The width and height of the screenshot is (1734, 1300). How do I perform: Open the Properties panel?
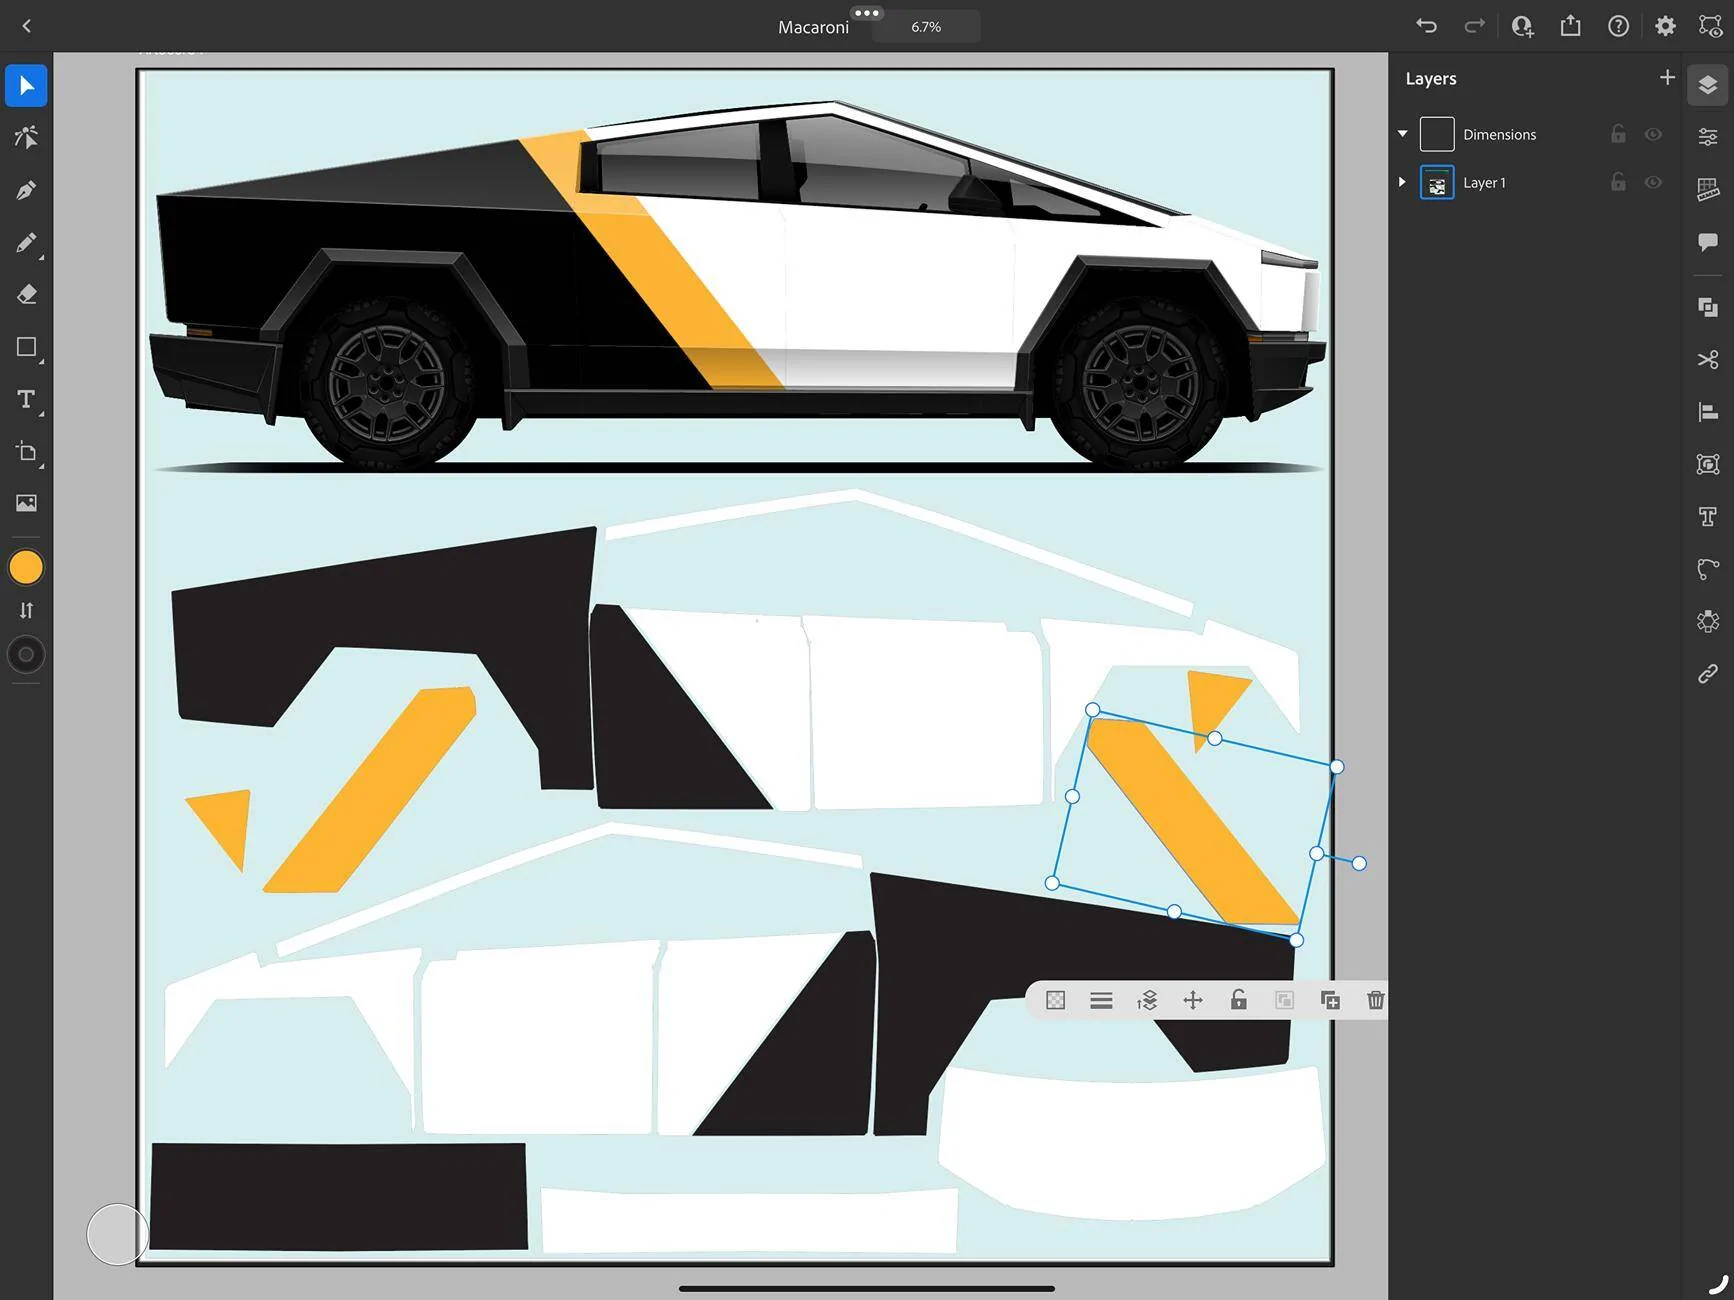[1708, 137]
